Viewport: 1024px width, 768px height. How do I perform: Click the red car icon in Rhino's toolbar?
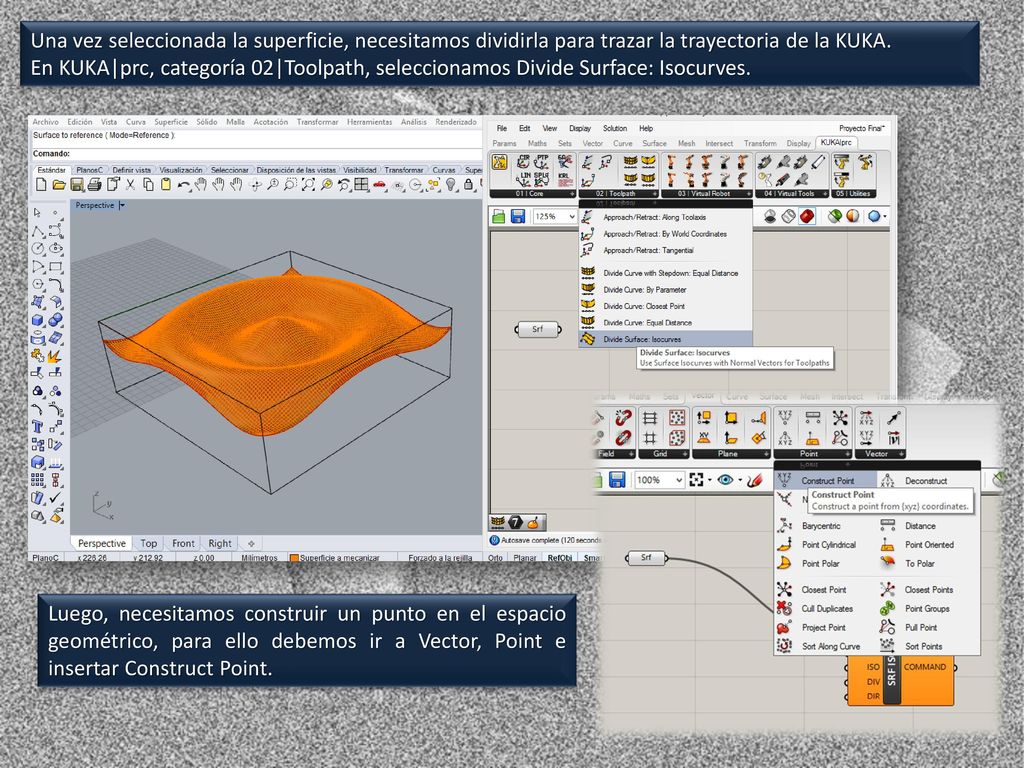click(x=379, y=185)
